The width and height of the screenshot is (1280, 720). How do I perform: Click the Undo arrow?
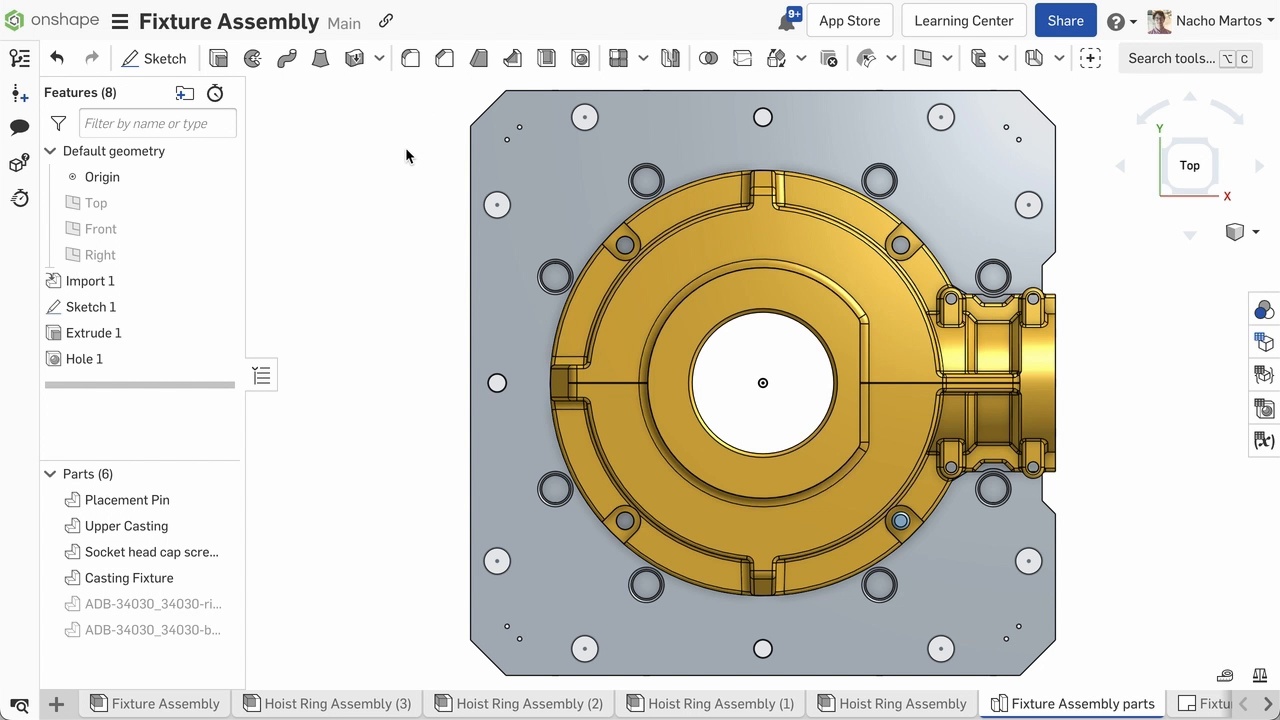[57, 59]
